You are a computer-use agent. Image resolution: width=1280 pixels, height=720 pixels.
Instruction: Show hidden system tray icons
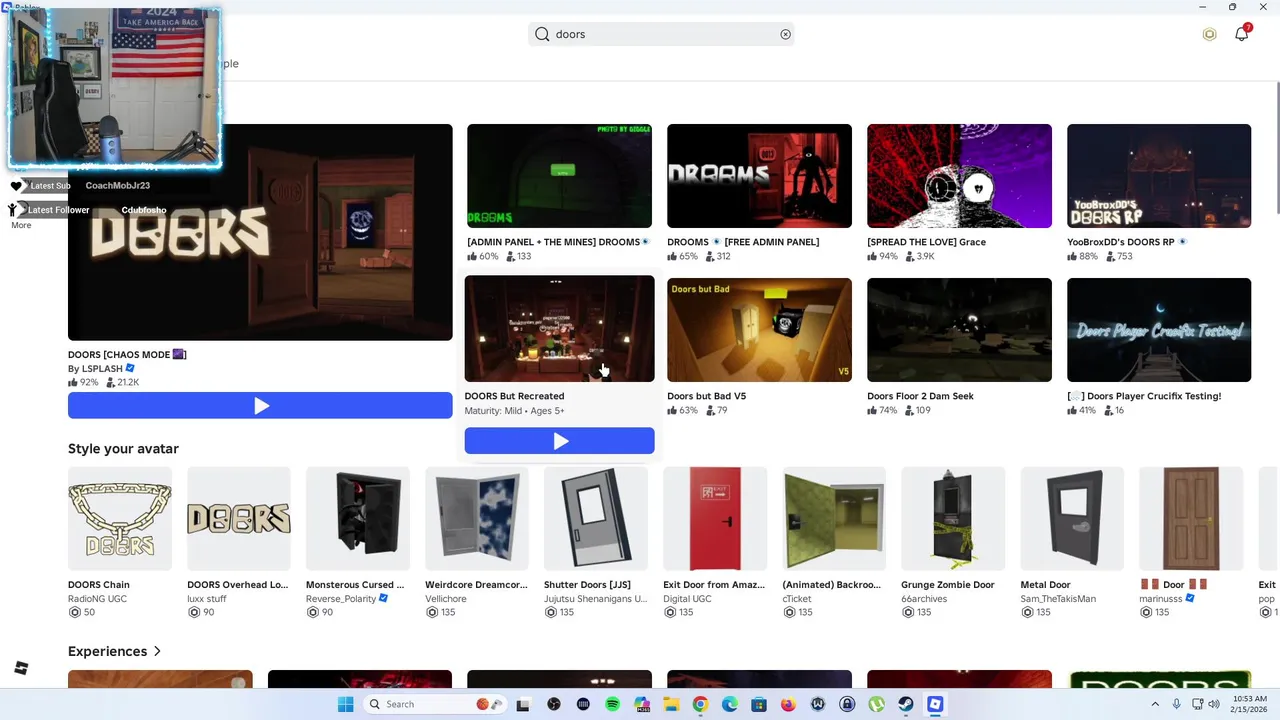pos(1155,704)
